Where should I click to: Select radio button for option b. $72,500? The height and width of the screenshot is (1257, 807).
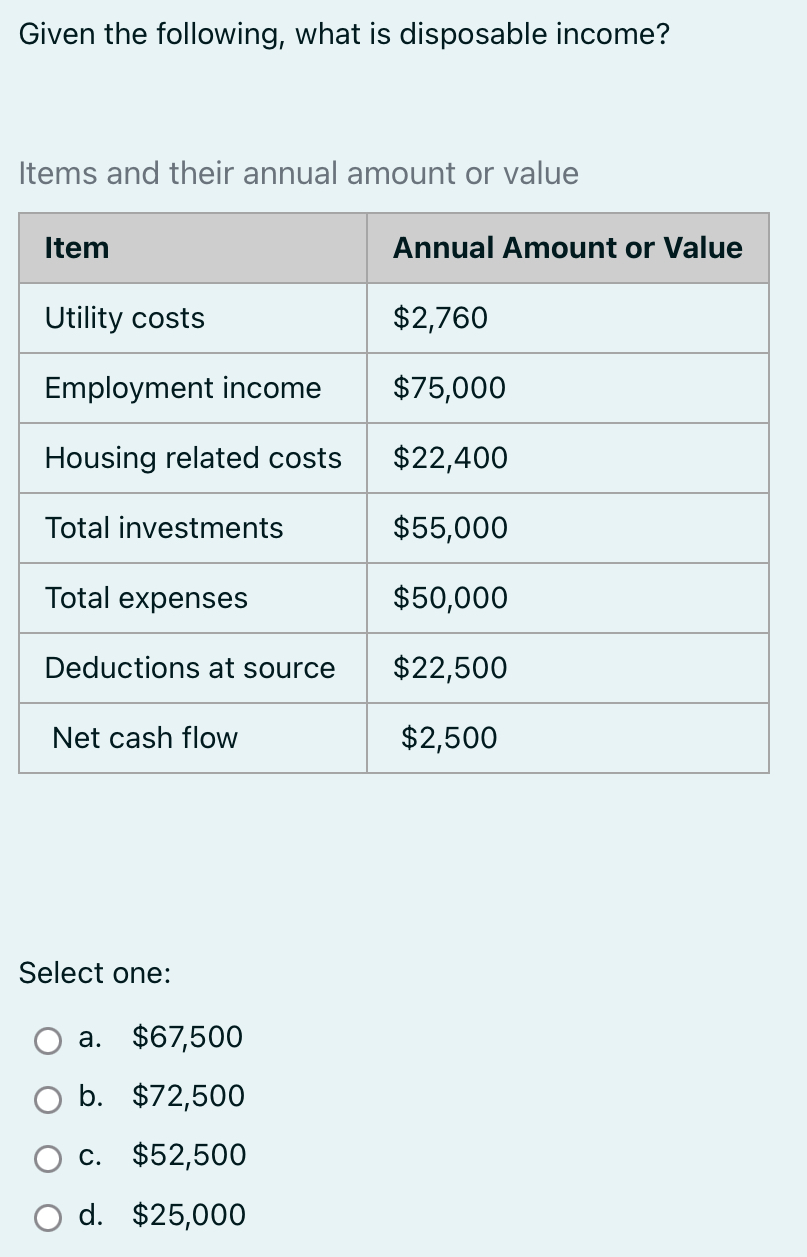pos(47,1100)
